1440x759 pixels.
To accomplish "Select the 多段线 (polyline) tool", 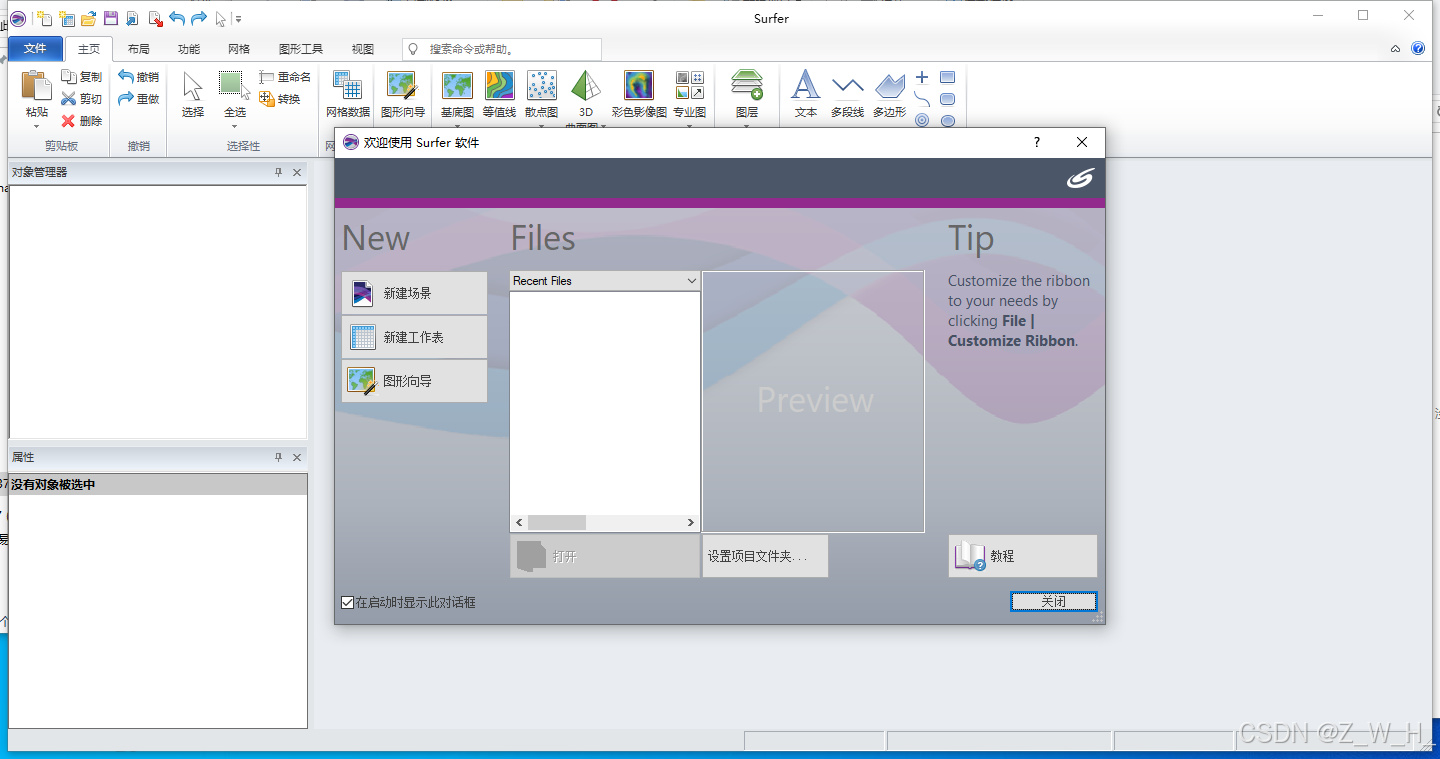I will click(847, 95).
